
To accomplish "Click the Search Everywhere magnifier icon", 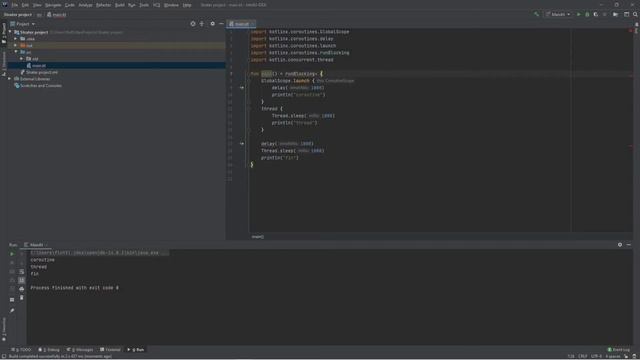I will click(x=635, y=14).
